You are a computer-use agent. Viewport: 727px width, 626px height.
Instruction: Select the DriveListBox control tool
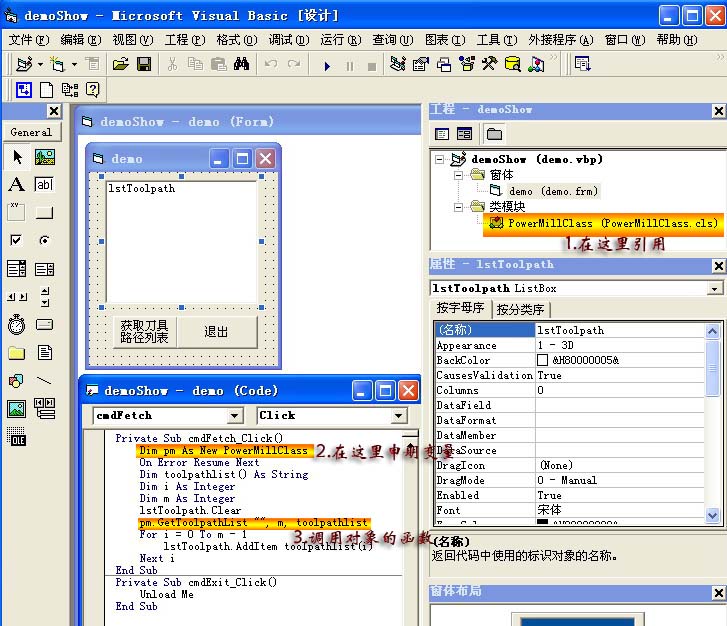point(45,325)
